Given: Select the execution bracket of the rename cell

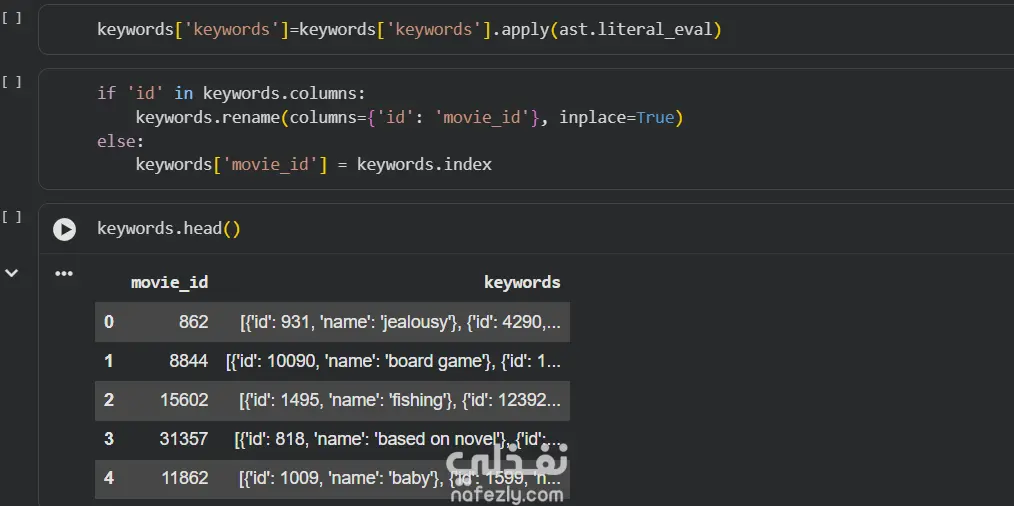Looking at the screenshot, I should pos(11,82).
